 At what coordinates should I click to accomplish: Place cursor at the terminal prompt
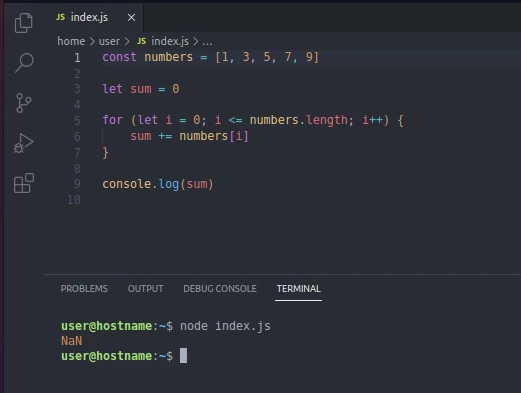(183, 356)
